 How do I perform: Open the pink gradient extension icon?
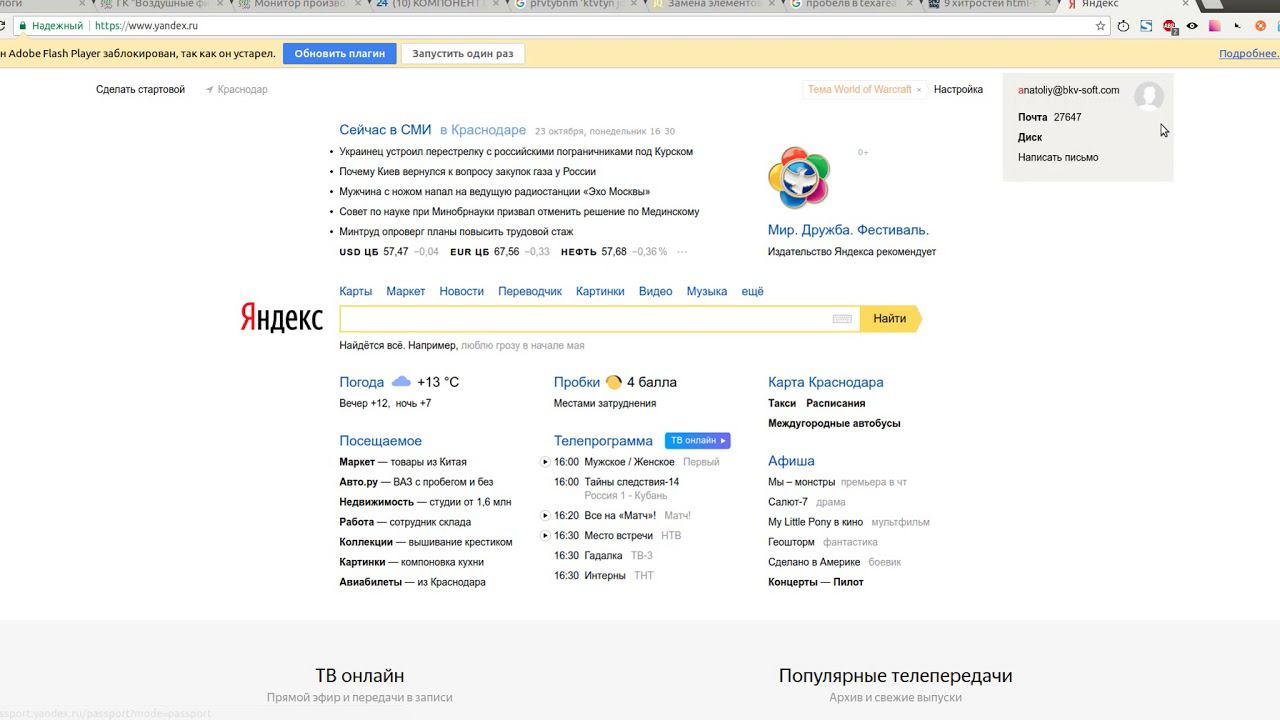[x=1214, y=26]
